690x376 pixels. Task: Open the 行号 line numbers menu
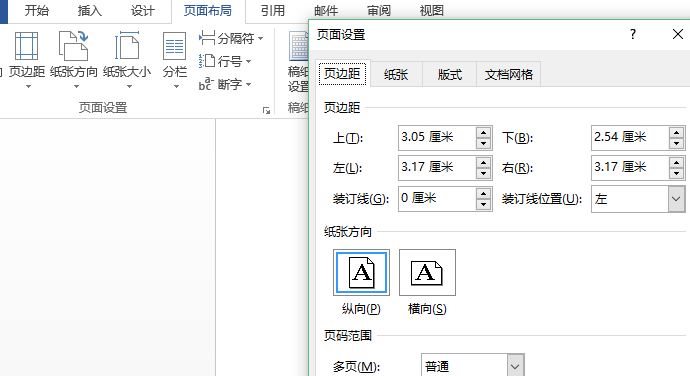[225, 61]
